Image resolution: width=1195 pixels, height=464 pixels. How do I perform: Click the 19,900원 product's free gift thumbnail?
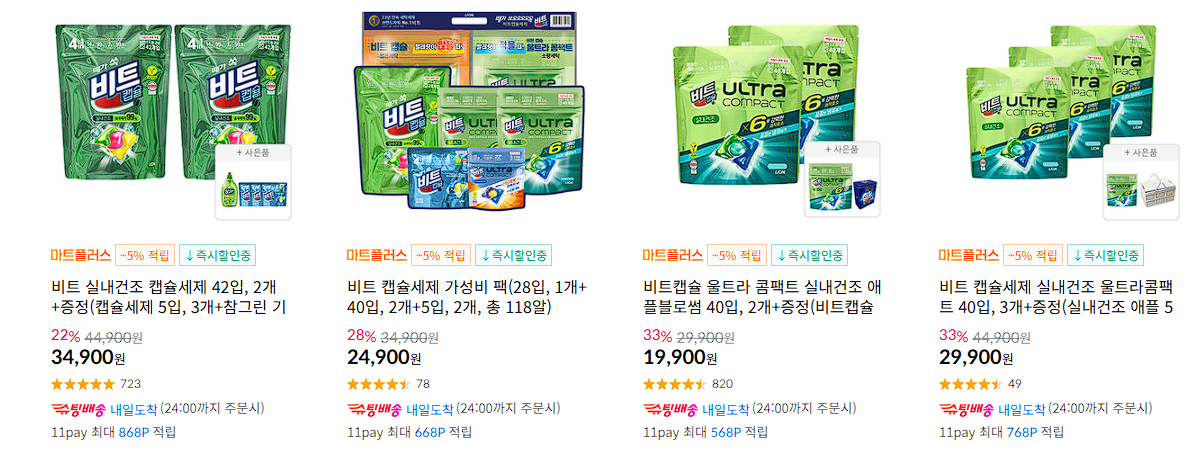pos(842,179)
